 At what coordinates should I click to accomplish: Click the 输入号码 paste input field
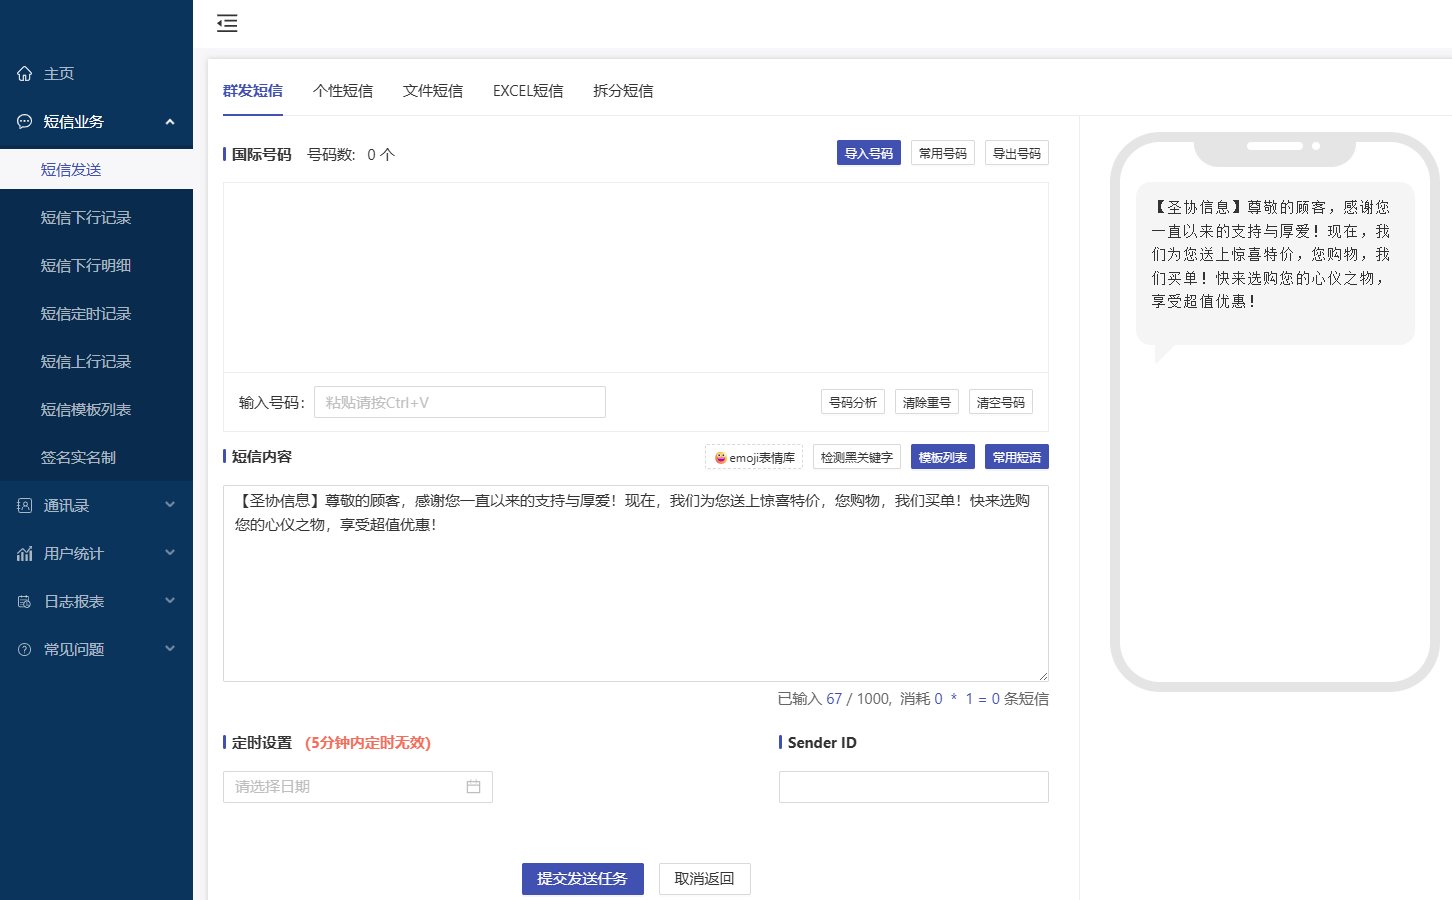(x=459, y=402)
